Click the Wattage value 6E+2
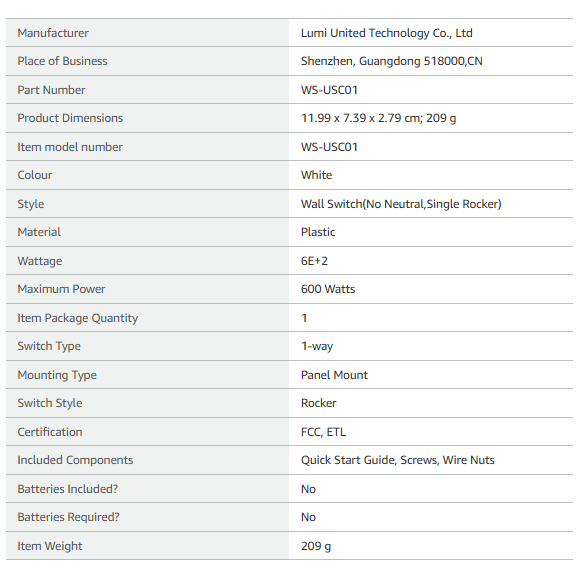The image size is (583, 582). coord(314,261)
